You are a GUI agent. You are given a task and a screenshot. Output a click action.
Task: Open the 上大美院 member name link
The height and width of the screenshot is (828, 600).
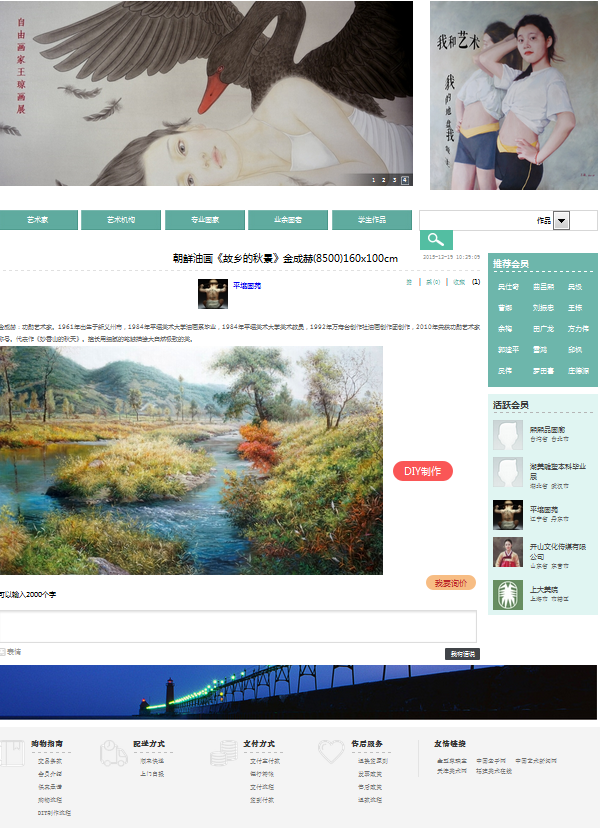click(x=543, y=590)
